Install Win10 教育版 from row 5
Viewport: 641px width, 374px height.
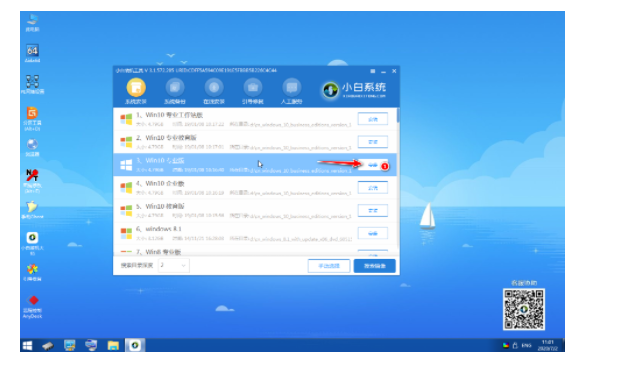point(372,211)
